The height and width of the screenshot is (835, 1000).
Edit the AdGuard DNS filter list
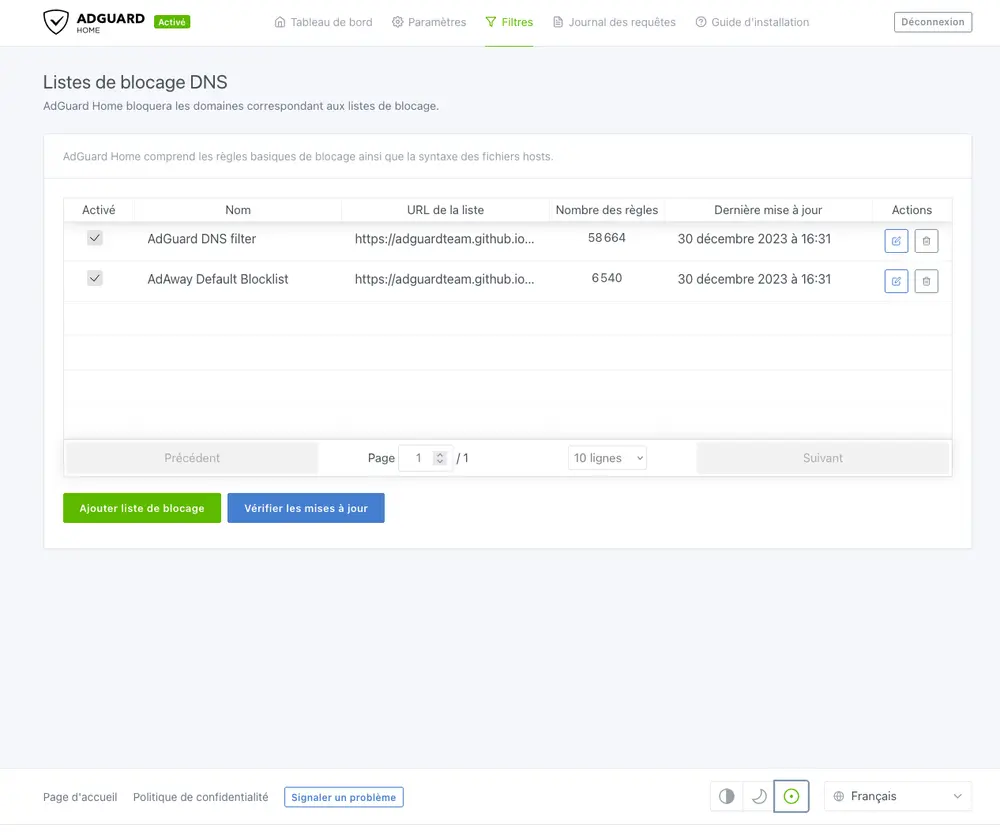tap(895, 241)
